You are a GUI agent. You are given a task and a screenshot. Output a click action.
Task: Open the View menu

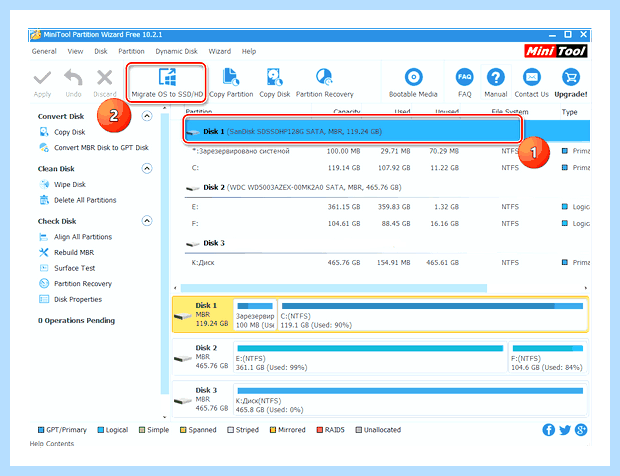[75, 51]
